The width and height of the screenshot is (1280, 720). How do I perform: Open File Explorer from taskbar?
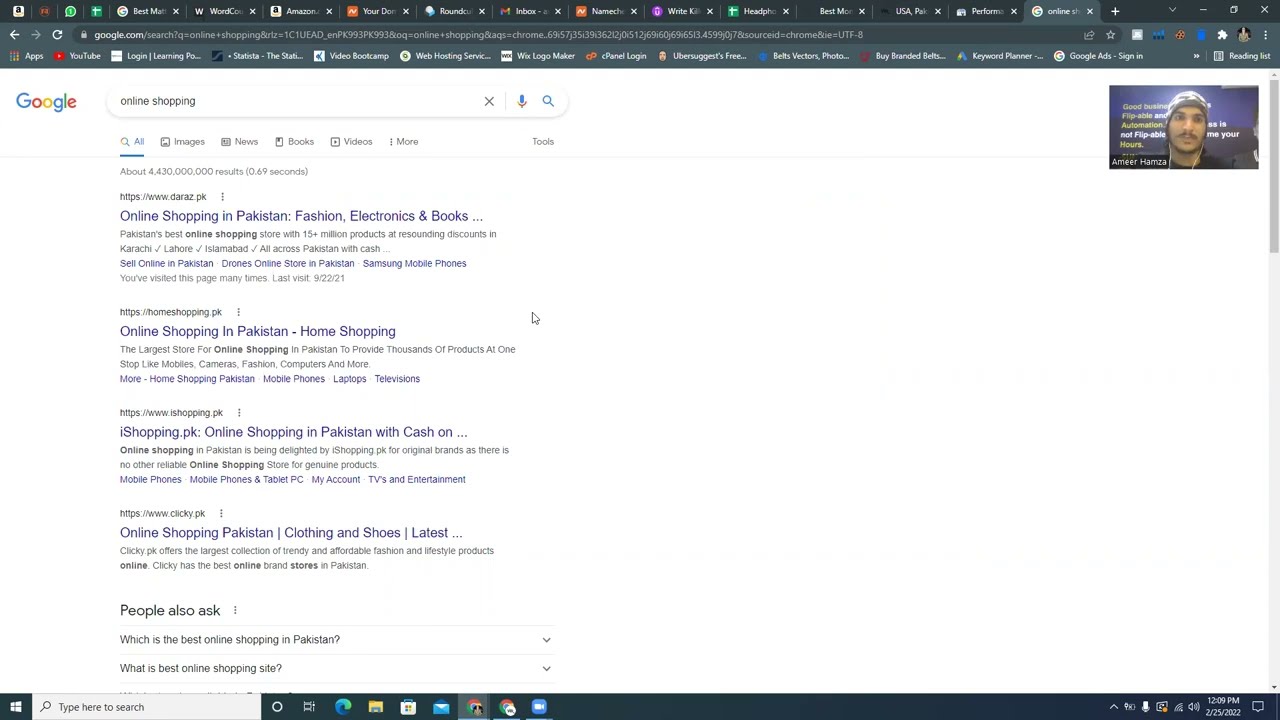[376, 707]
